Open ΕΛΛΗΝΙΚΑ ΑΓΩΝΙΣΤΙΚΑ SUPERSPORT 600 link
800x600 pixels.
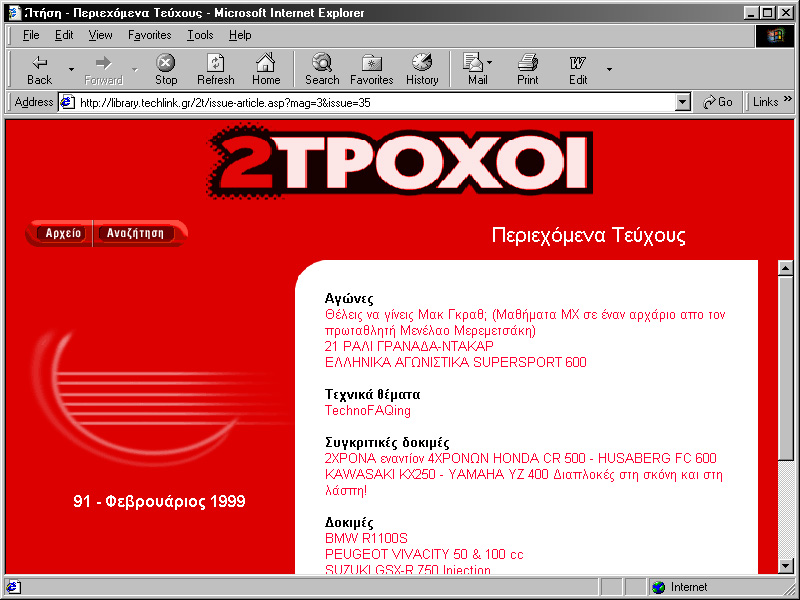click(456, 362)
